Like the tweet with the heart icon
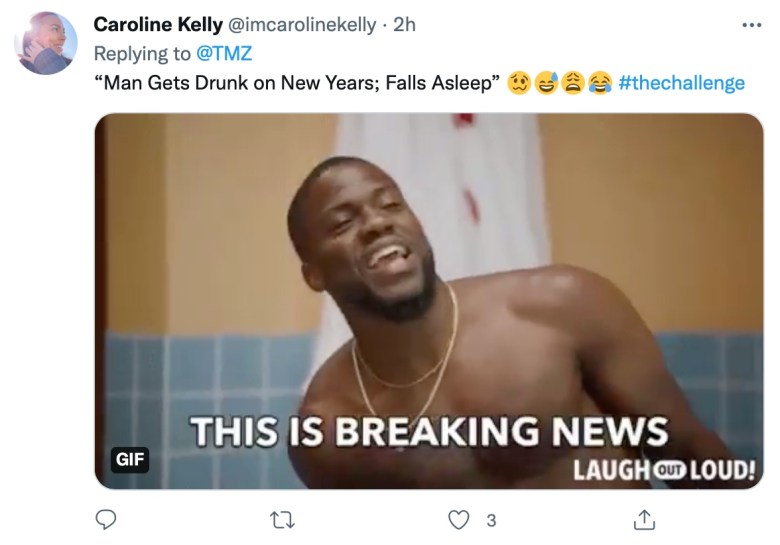Screen dimensions: 780x545 [458, 519]
